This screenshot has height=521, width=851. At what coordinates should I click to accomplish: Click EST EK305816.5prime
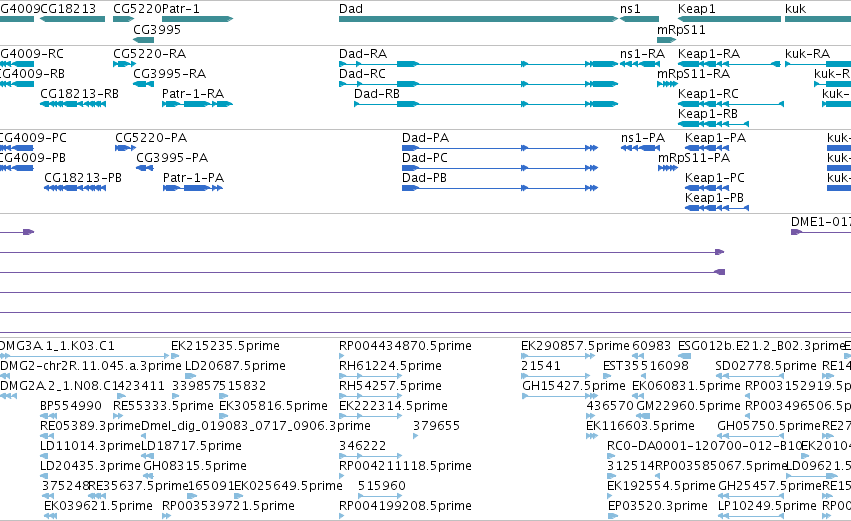(x=274, y=406)
